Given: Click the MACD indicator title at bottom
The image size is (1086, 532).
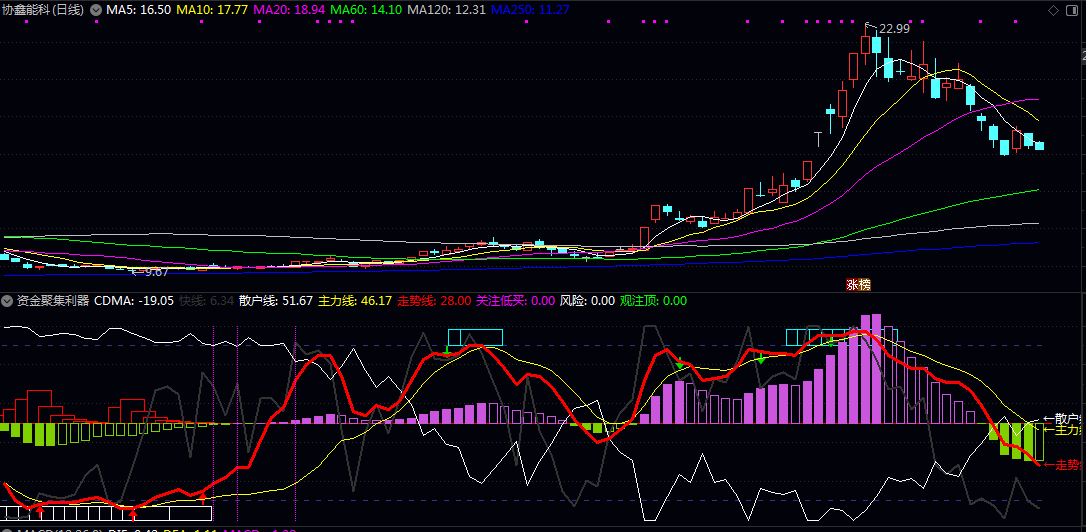Looking at the screenshot, I should (60, 530).
